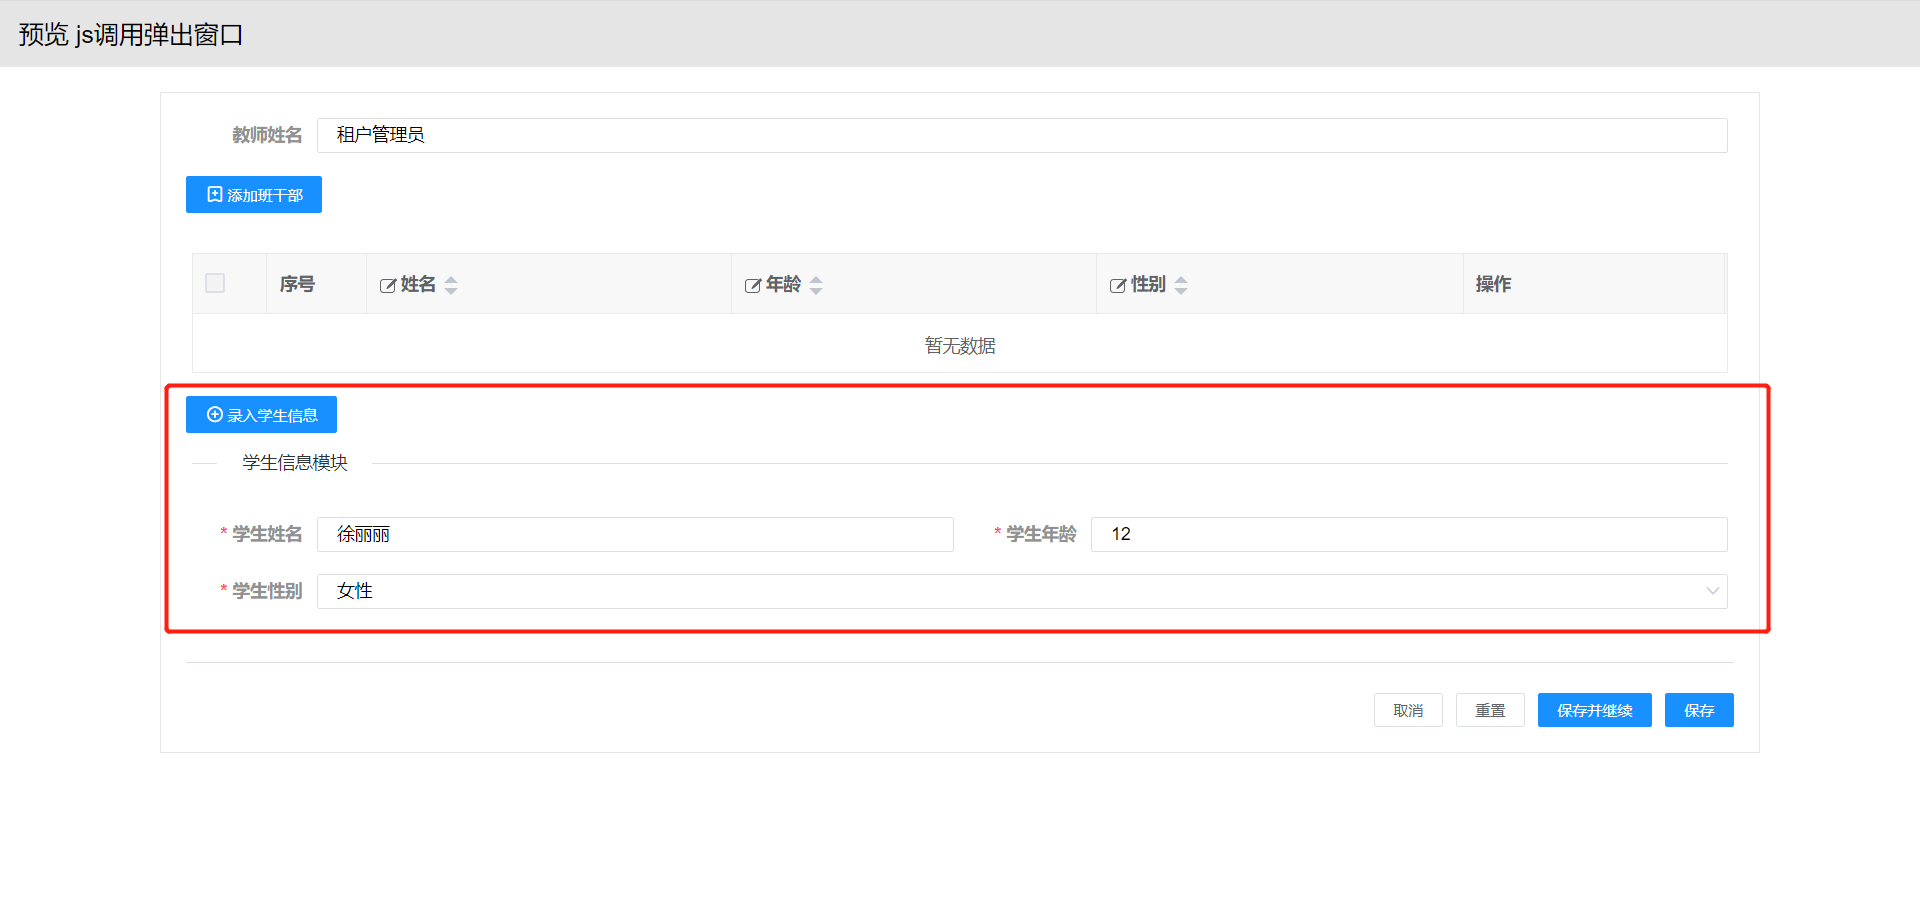The image size is (1920, 902).
Task: Click the blue 保存 button
Action: pos(1698,710)
